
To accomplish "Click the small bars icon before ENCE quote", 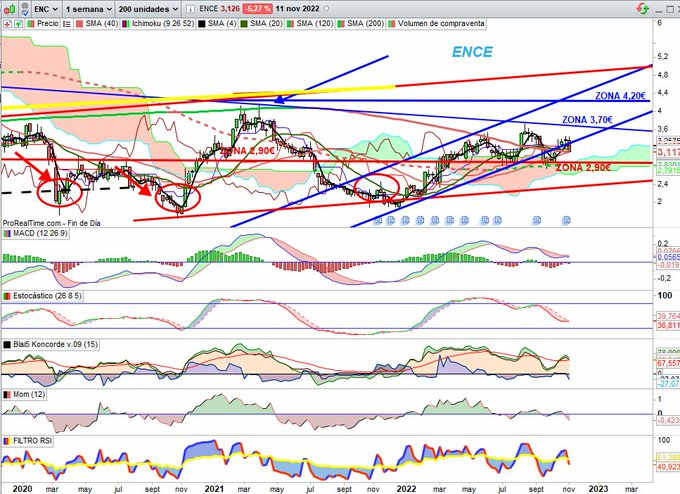I will click(x=190, y=9).
